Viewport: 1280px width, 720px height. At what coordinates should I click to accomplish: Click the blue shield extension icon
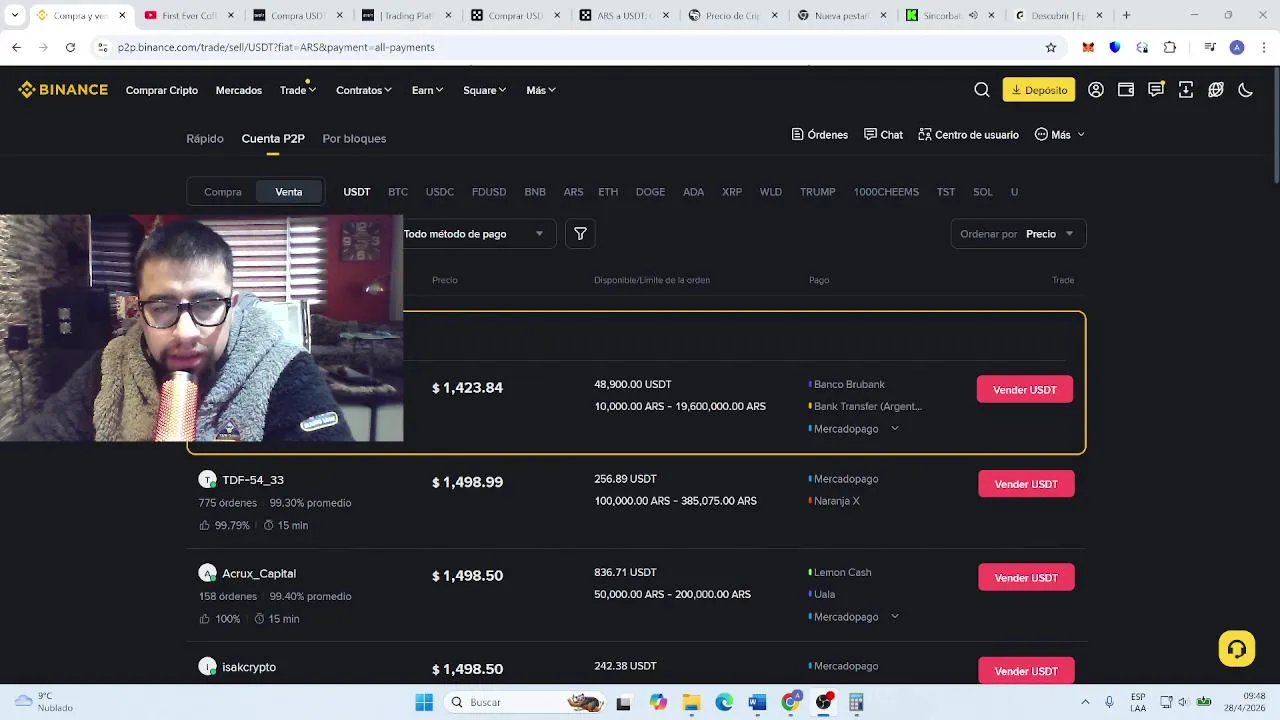click(x=1115, y=47)
